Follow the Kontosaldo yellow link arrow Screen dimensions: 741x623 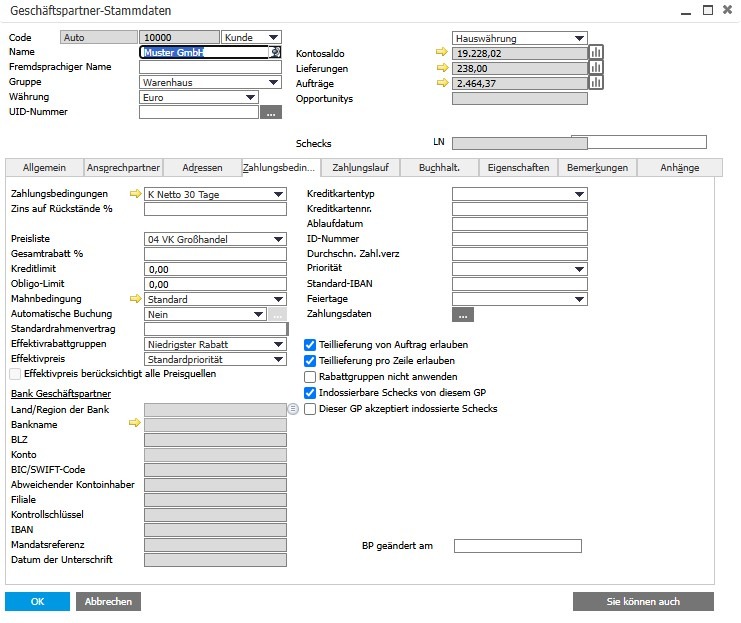(442, 52)
